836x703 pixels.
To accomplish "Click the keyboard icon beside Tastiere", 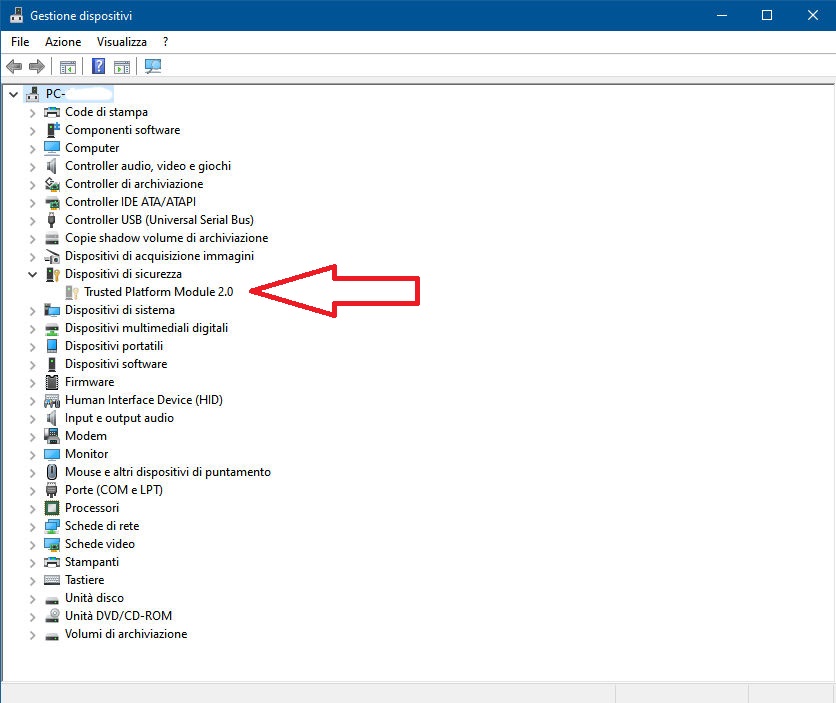I will pyautogui.click(x=52, y=580).
